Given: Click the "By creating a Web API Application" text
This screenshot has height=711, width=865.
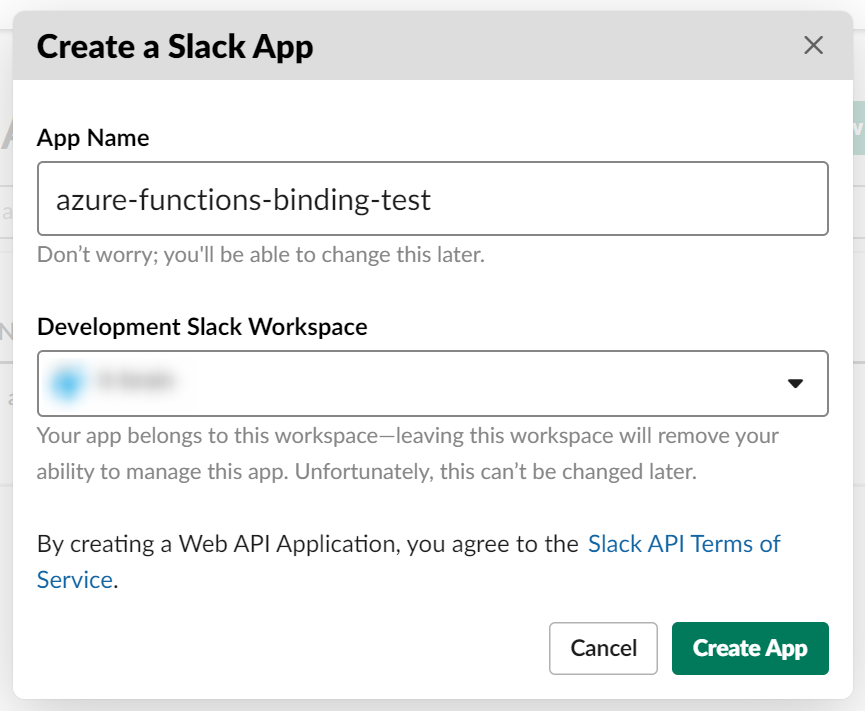Looking at the screenshot, I should tap(307, 544).
